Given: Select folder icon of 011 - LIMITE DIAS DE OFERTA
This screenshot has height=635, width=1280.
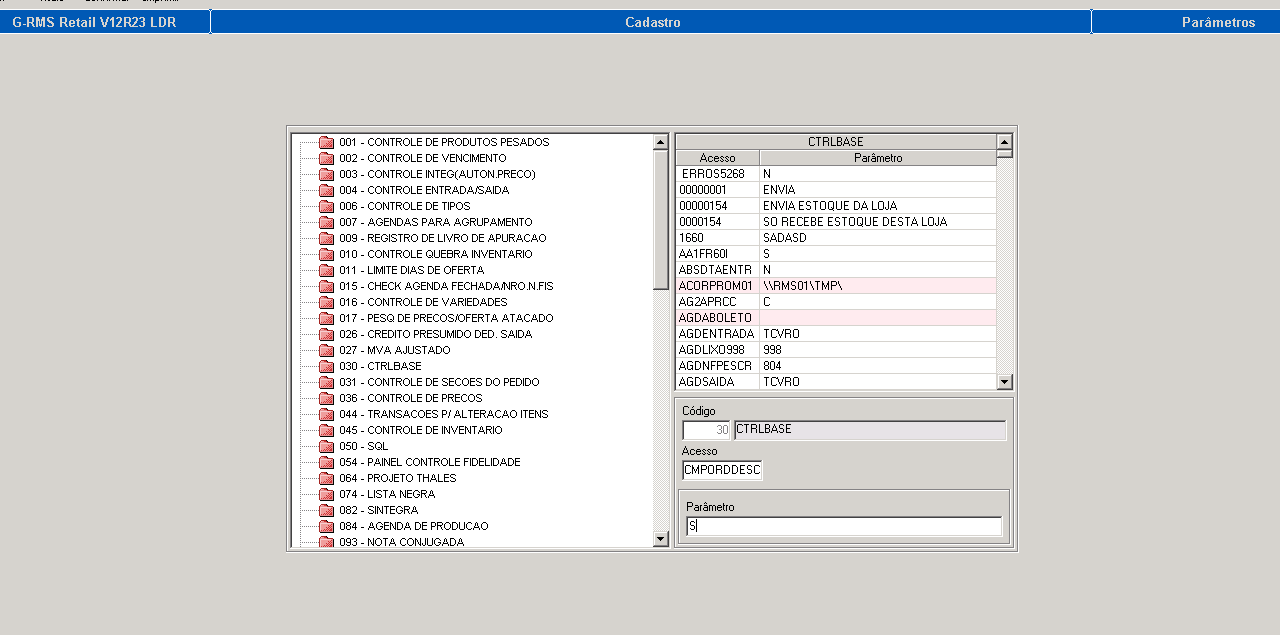Looking at the screenshot, I should (326, 270).
